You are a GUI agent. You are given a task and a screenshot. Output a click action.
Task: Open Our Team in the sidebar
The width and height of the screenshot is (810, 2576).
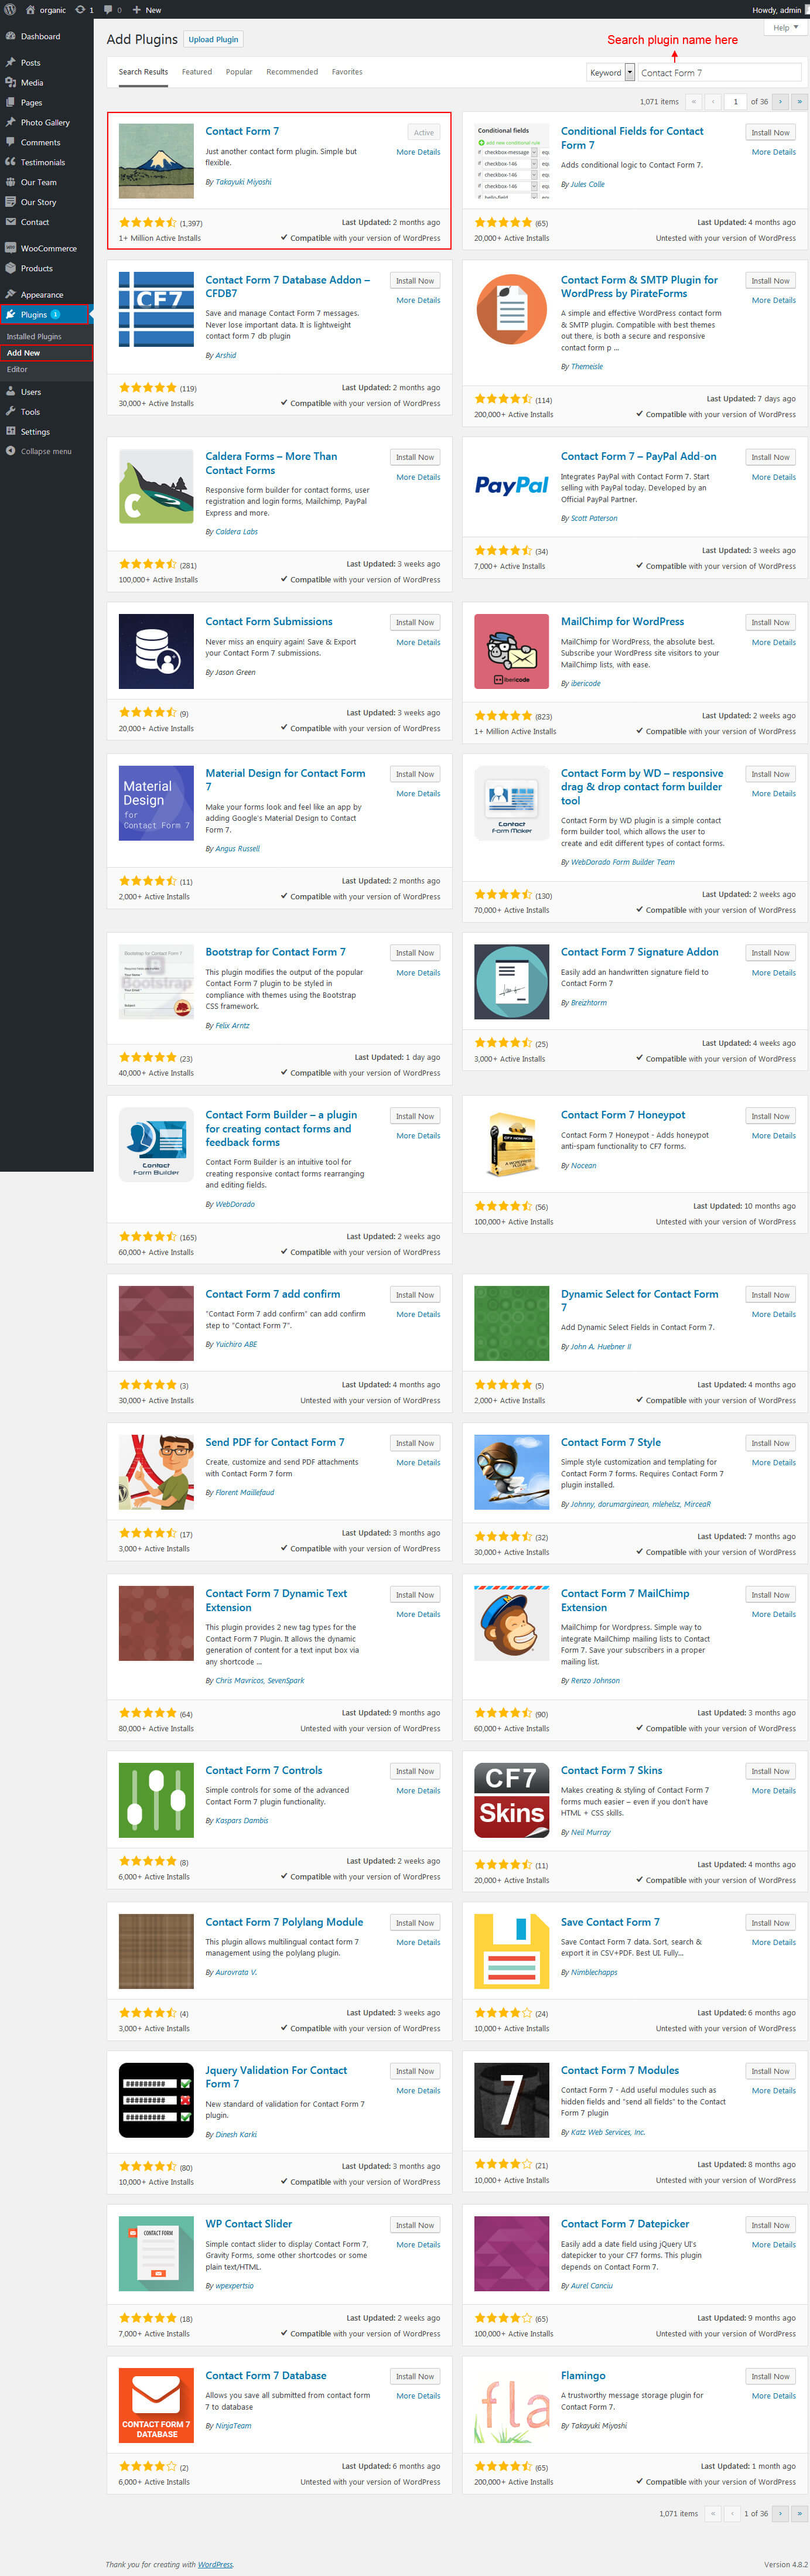click(39, 182)
